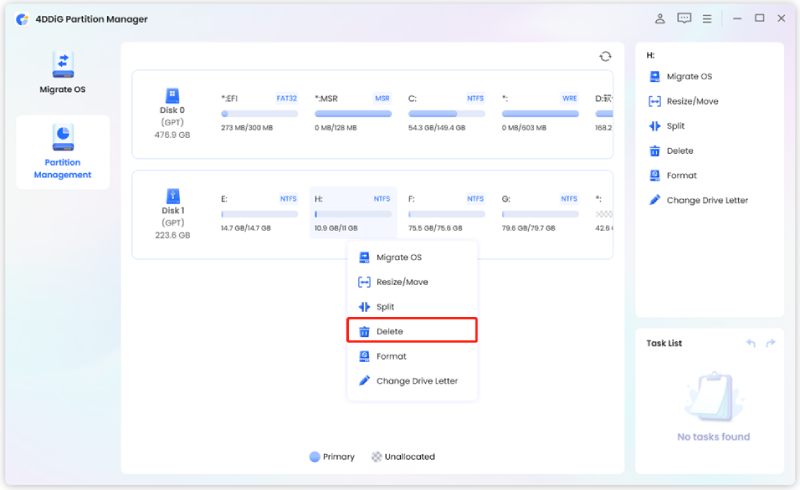Click trash icon in context menu

(364, 332)
